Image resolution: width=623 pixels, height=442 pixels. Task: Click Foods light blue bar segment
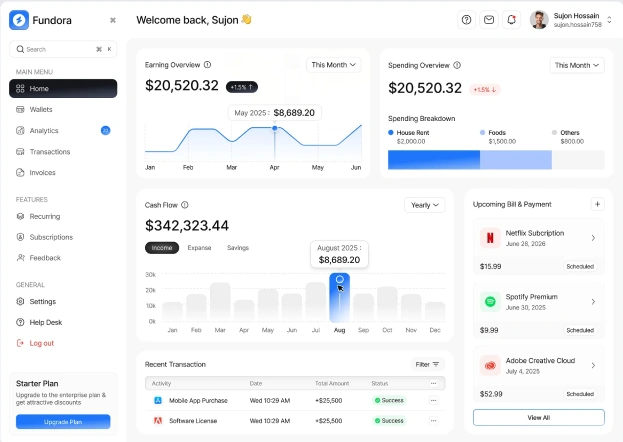pyautogui.click(x=516, y=160)
